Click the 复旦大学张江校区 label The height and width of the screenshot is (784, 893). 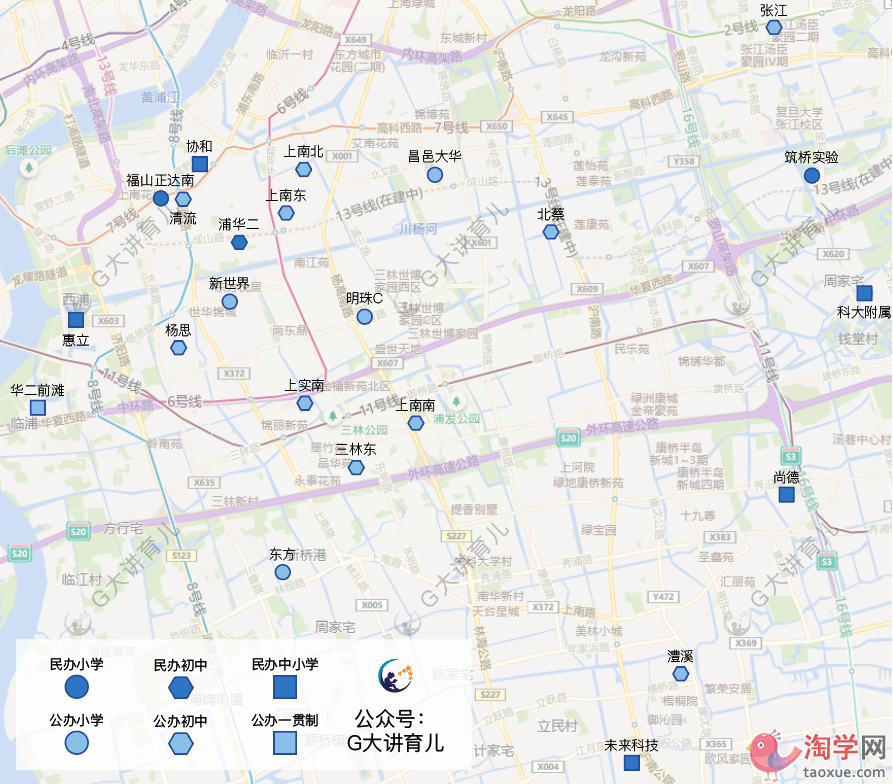[799, 118]
